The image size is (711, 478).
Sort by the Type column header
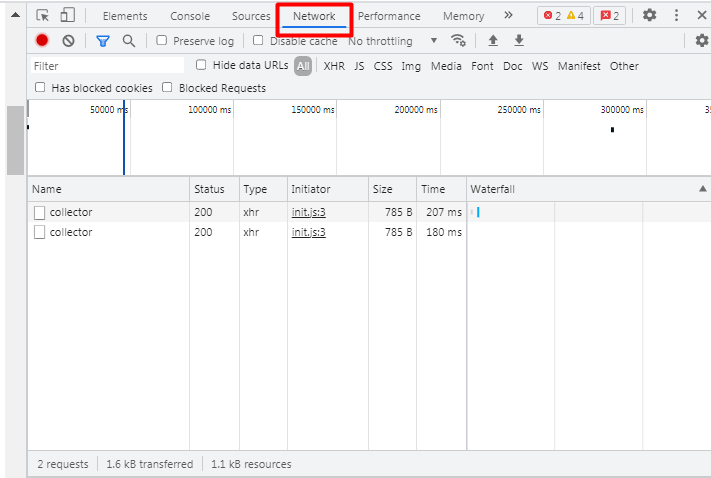tap(263, 189)
